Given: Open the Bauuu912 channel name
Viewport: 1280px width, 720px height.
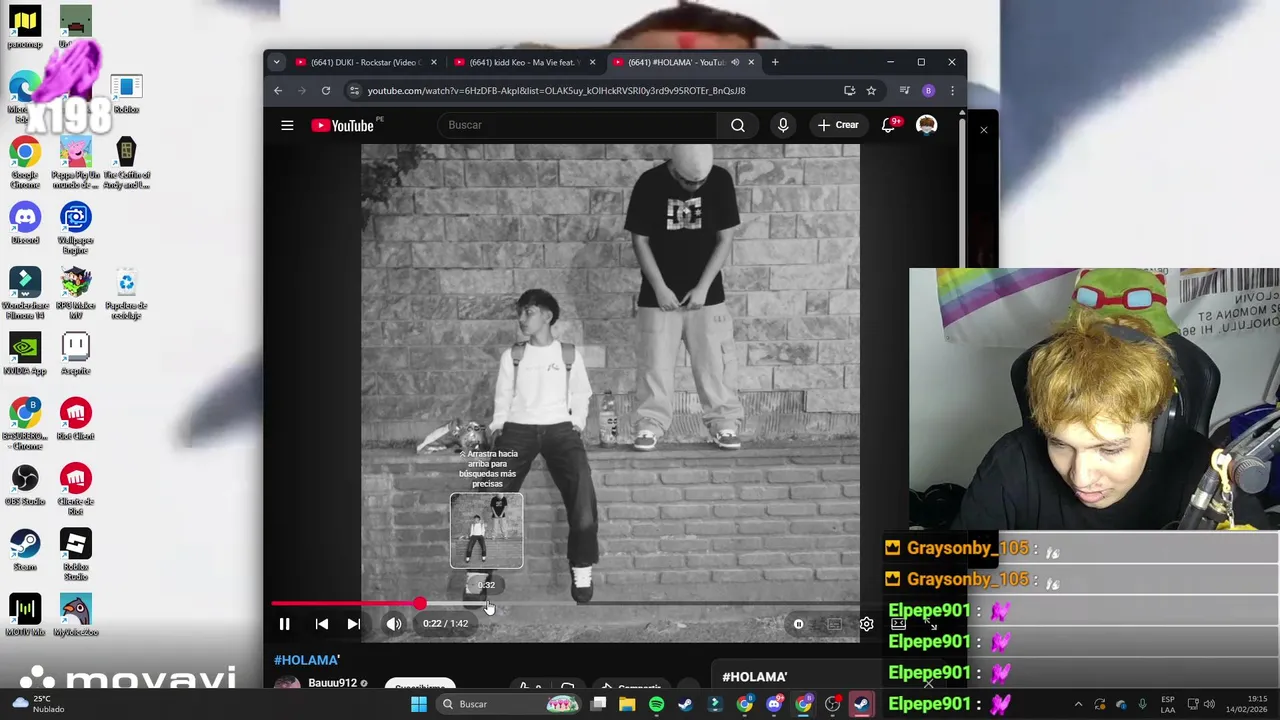Looking at the screenshot, I should click(332, 683).
